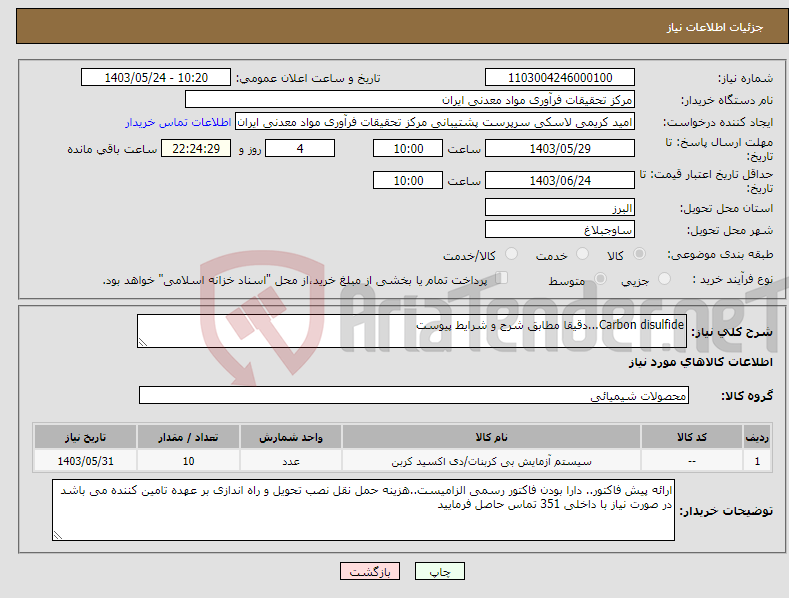Select the کالا radio button
The height and width of the screenshot is (598, 789).
[x=639, y=254]
